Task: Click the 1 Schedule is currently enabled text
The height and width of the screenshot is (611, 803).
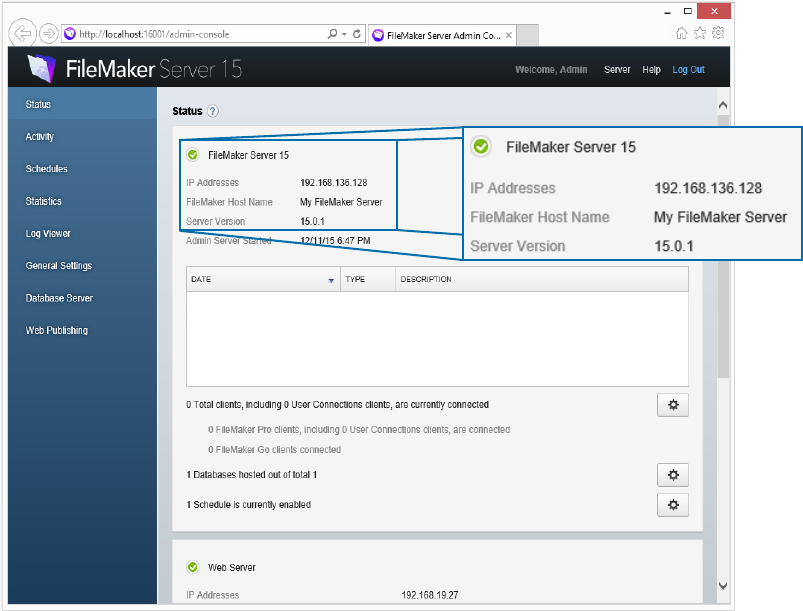Action: 248,504
